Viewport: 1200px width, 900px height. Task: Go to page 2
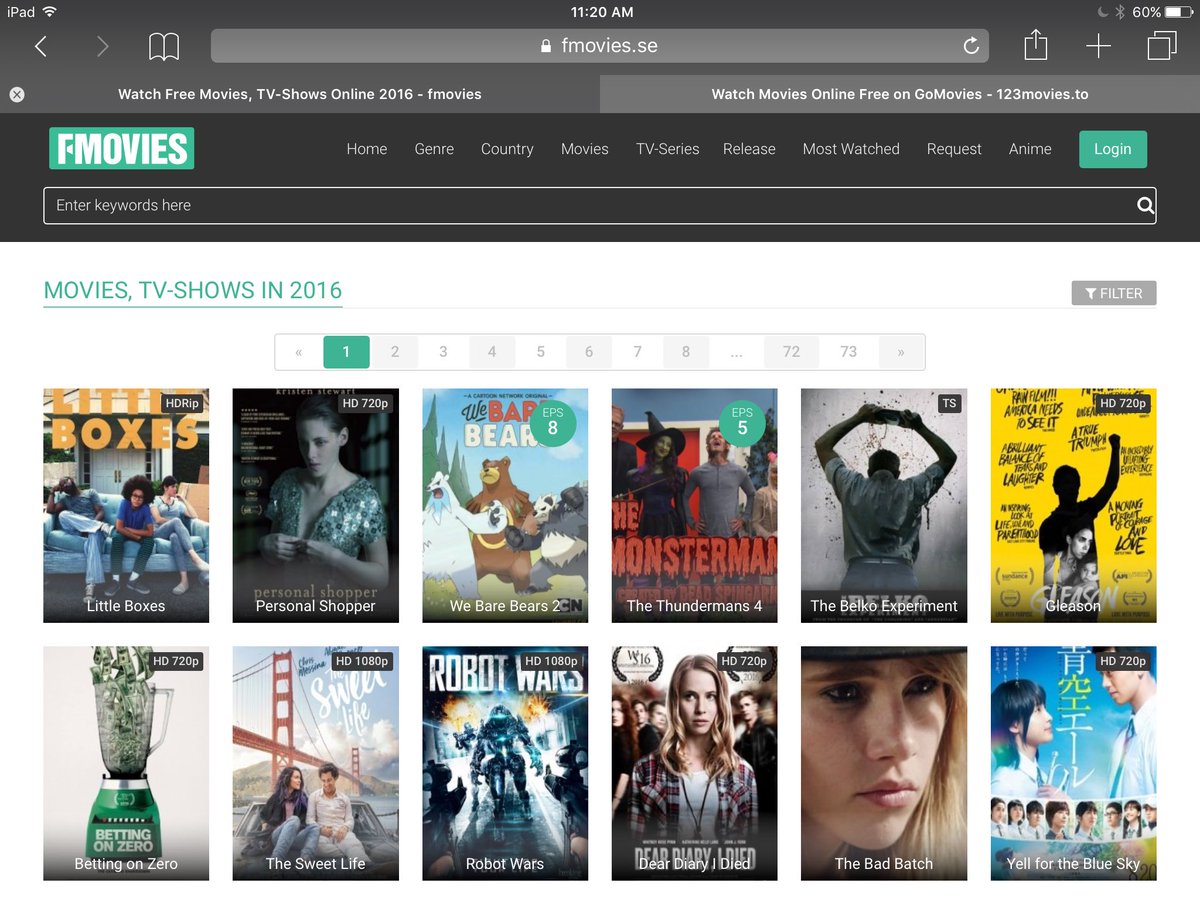pos(395,352)
